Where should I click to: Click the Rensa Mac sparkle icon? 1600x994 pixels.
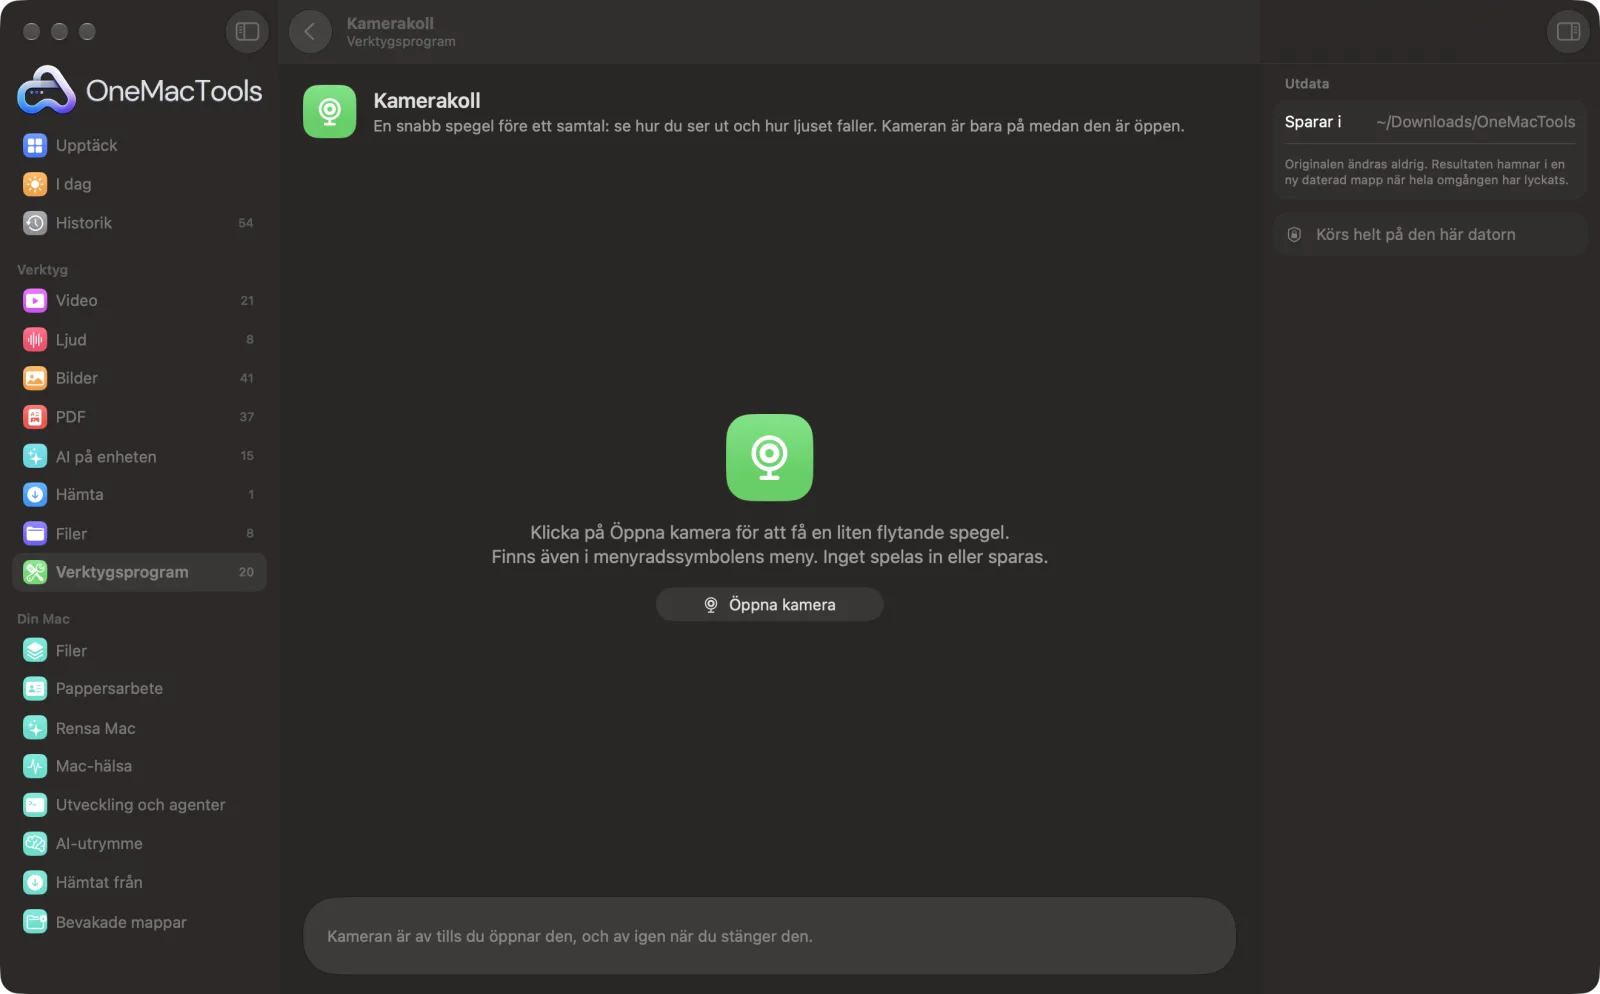point(35,728)
